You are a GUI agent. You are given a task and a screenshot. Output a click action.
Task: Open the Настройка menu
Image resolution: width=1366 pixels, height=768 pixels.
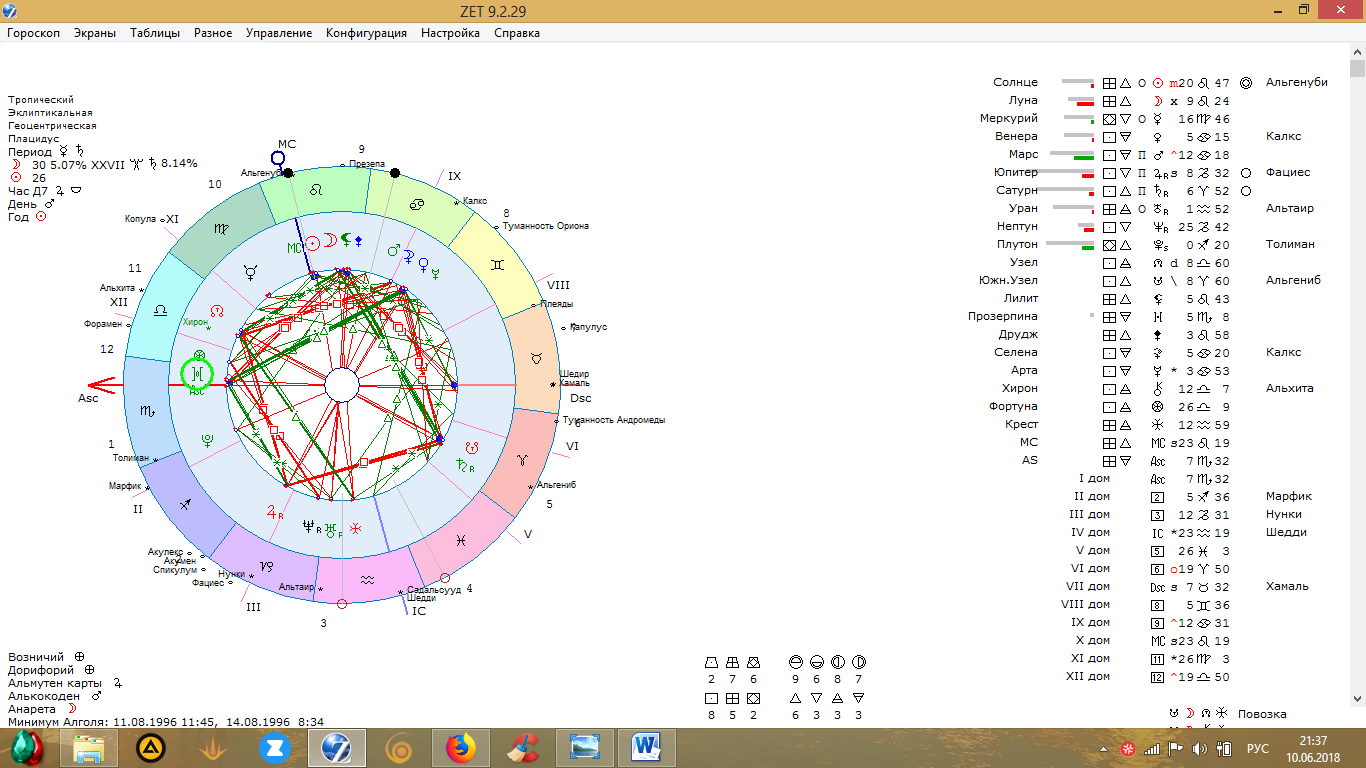[450, 33]
